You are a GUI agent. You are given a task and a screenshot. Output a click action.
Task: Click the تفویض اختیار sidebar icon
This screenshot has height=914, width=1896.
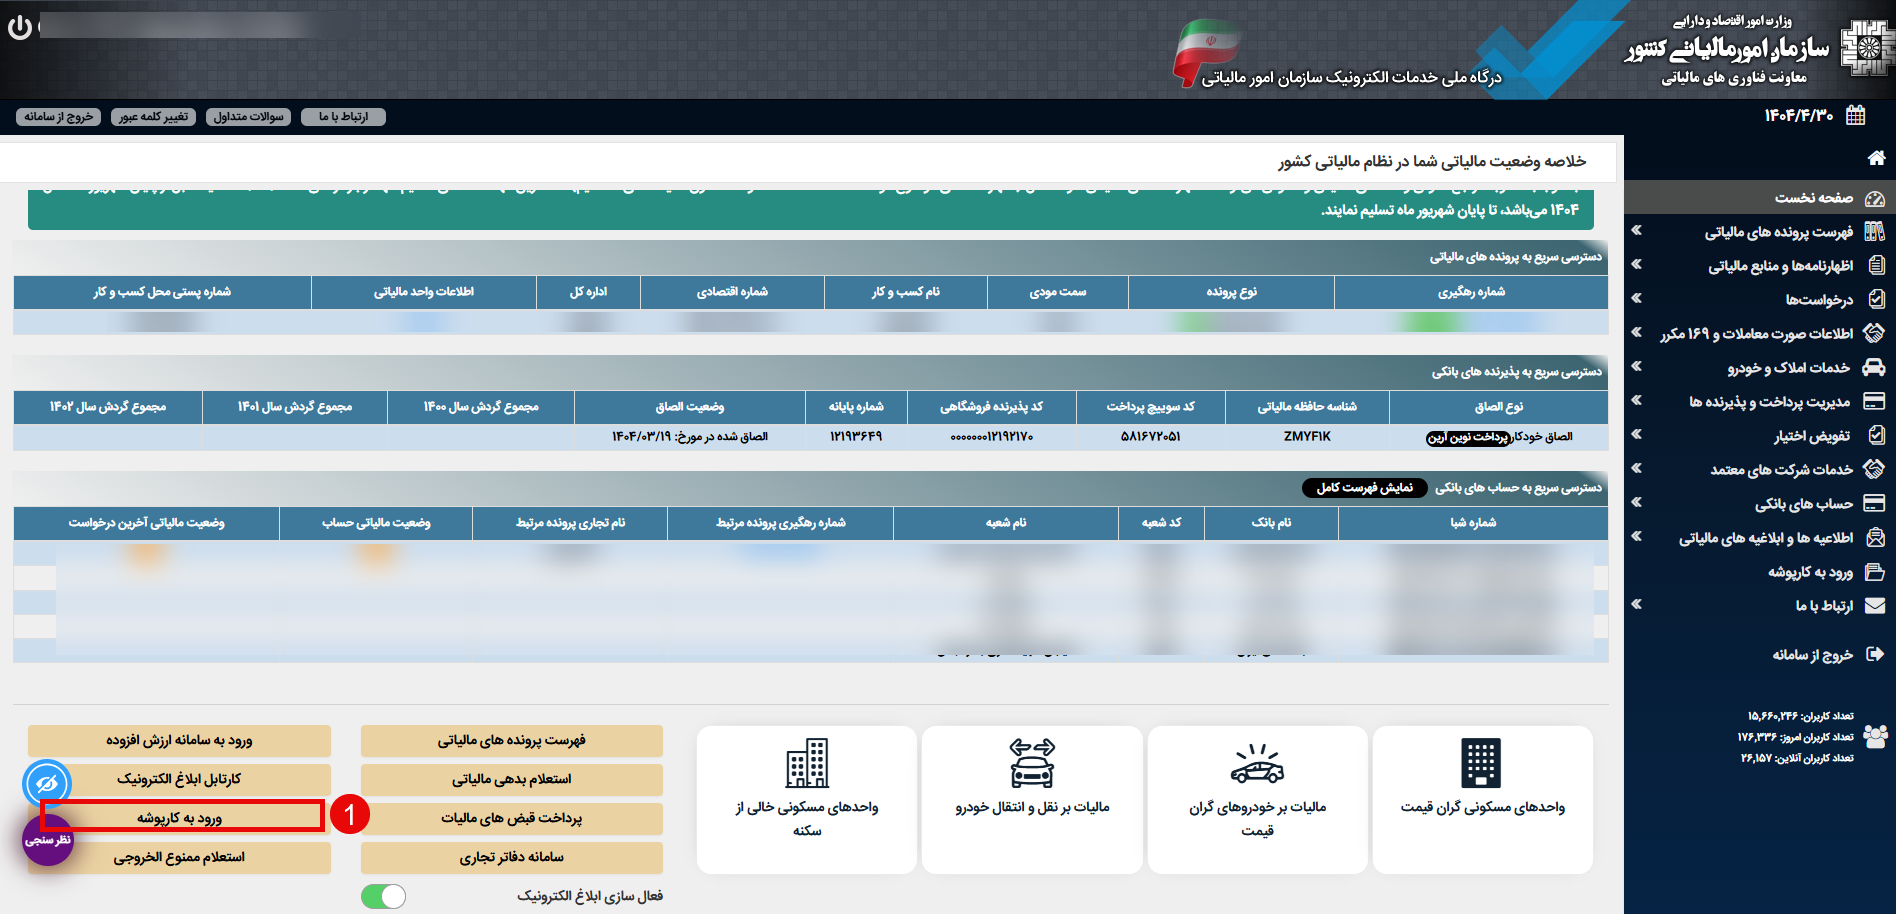click(1876, 435)
